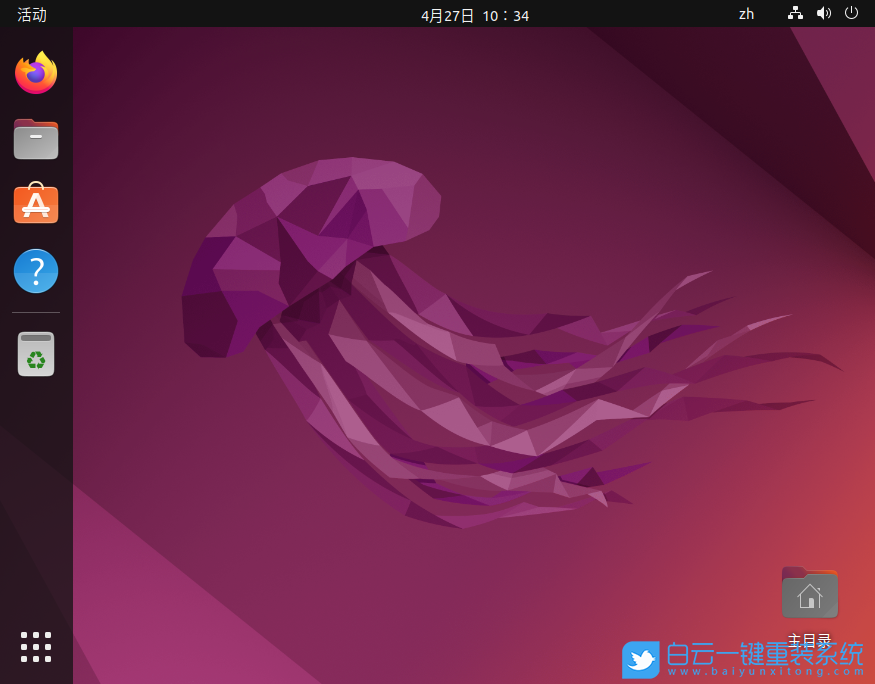Open the 活动 Activities overview

(x=30, y=15)
